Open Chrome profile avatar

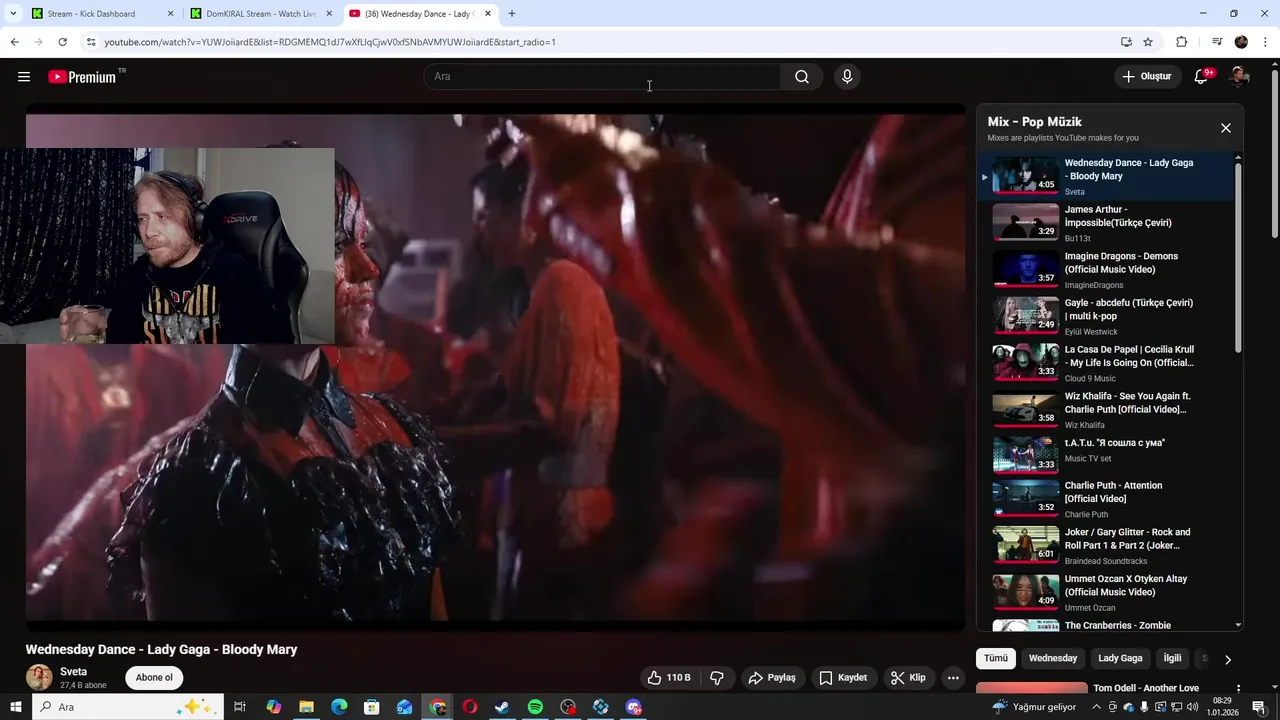pos(1241,42)
